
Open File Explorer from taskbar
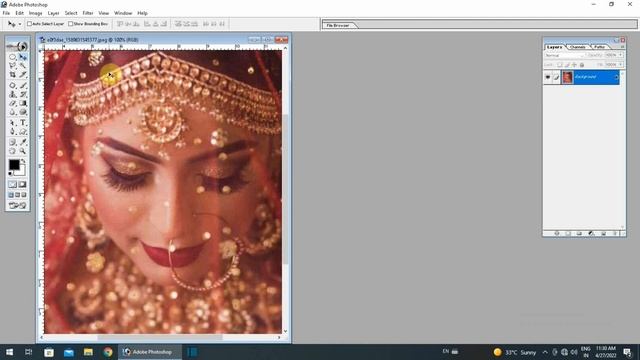88,352
